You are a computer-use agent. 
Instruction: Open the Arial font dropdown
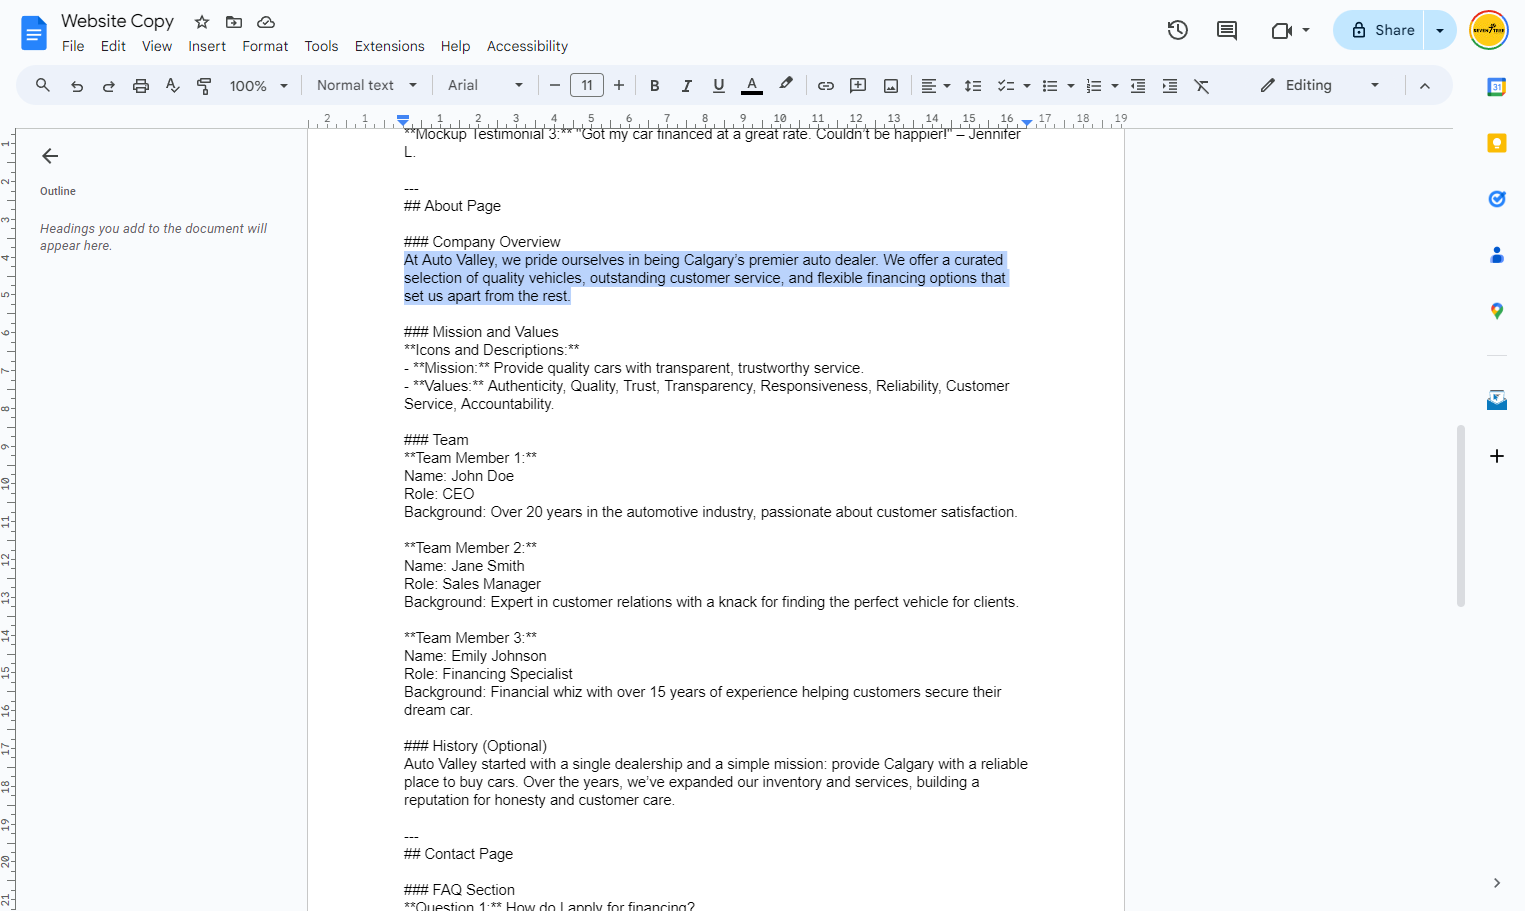pos(486,86)
